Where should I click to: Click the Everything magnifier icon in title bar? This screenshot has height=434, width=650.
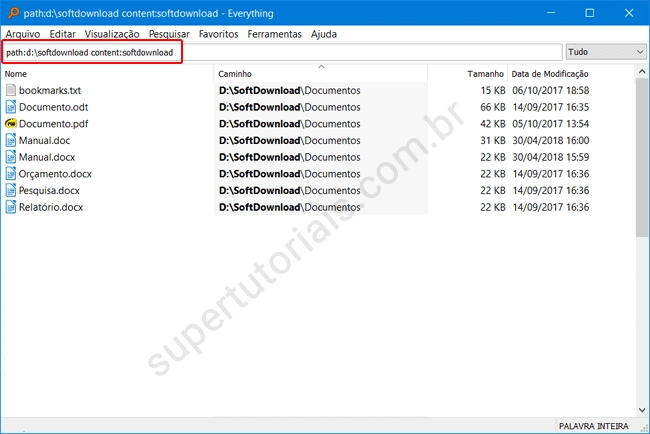12,12
